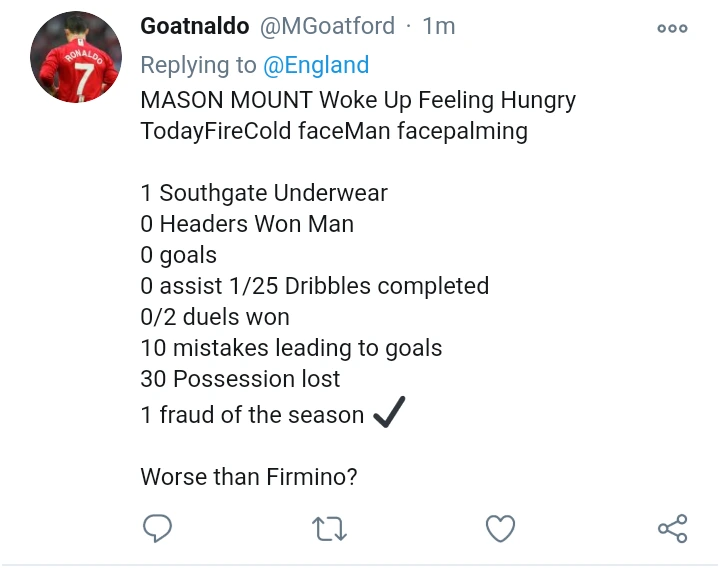Click the 1m timestamp

(438, 27)
